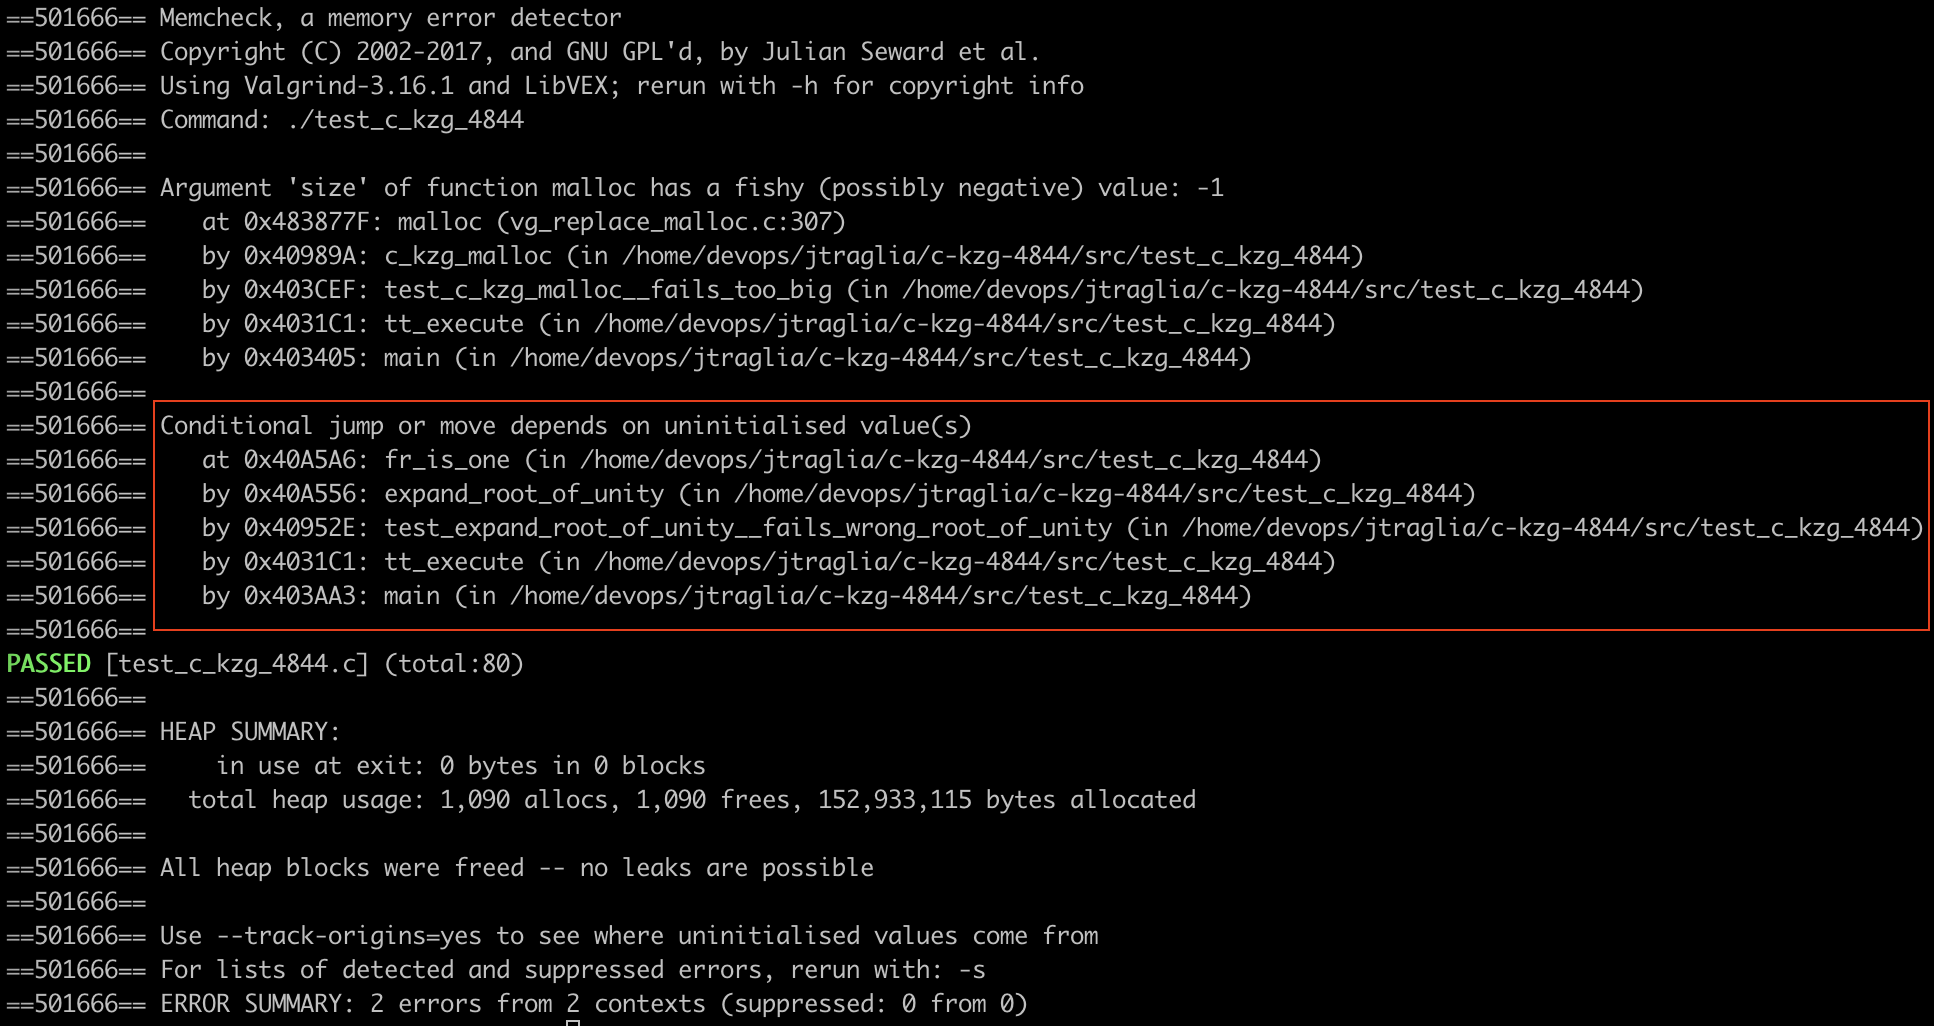1934x1026 pixels.
Task: Click the ERROR SUMMARY line
Action: click(x=593, y=1004)
